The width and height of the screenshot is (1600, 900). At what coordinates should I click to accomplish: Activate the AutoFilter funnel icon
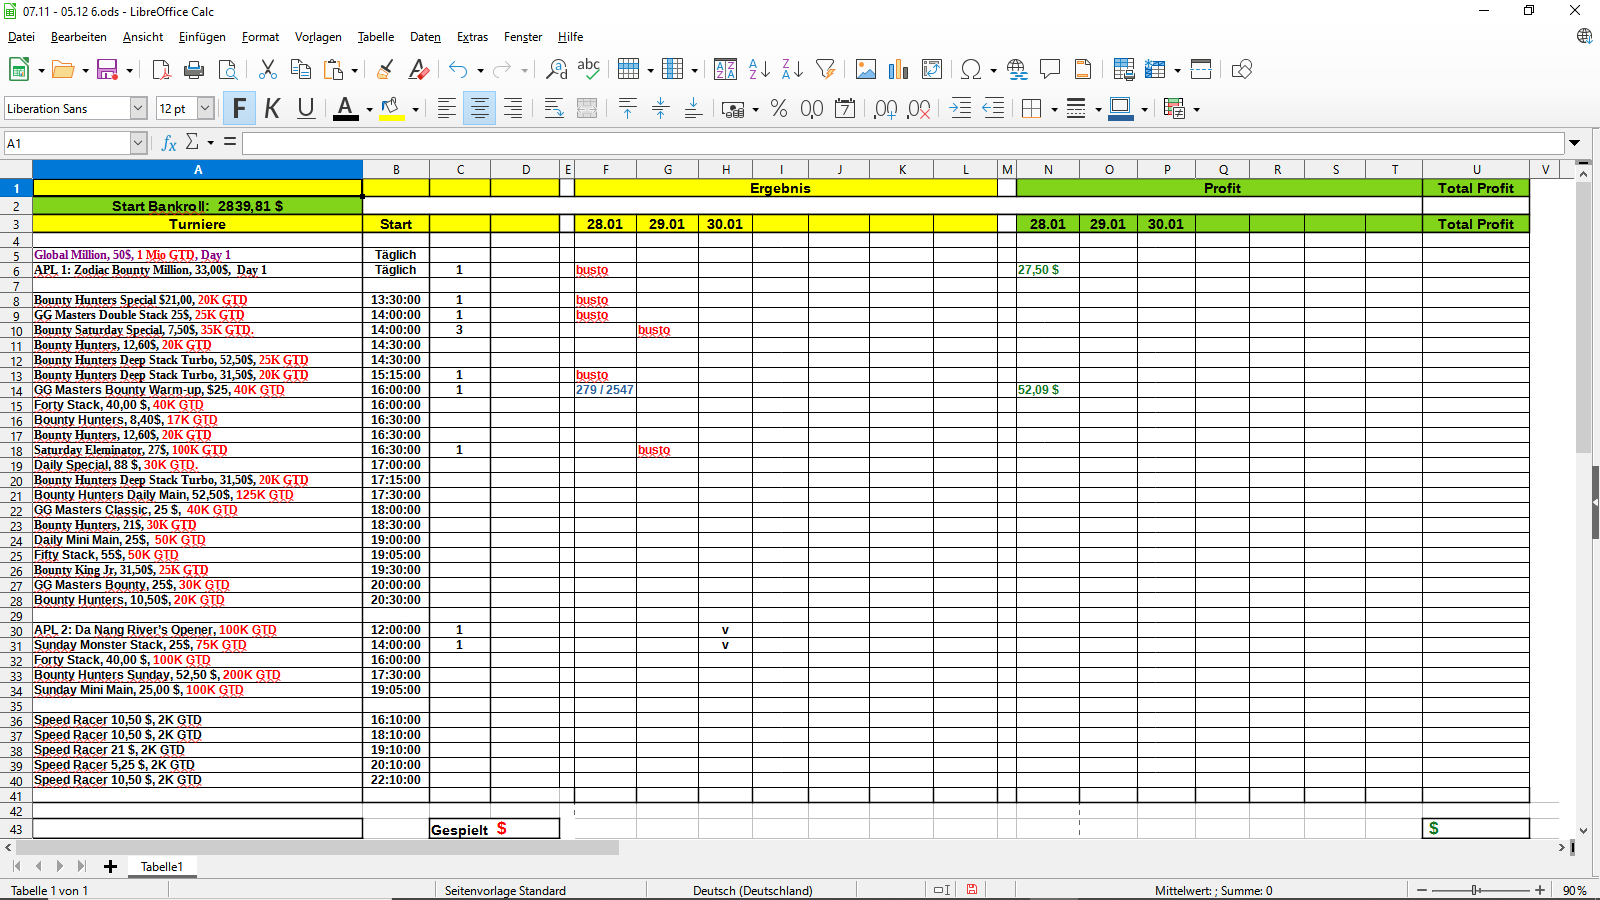pos(825,69)
